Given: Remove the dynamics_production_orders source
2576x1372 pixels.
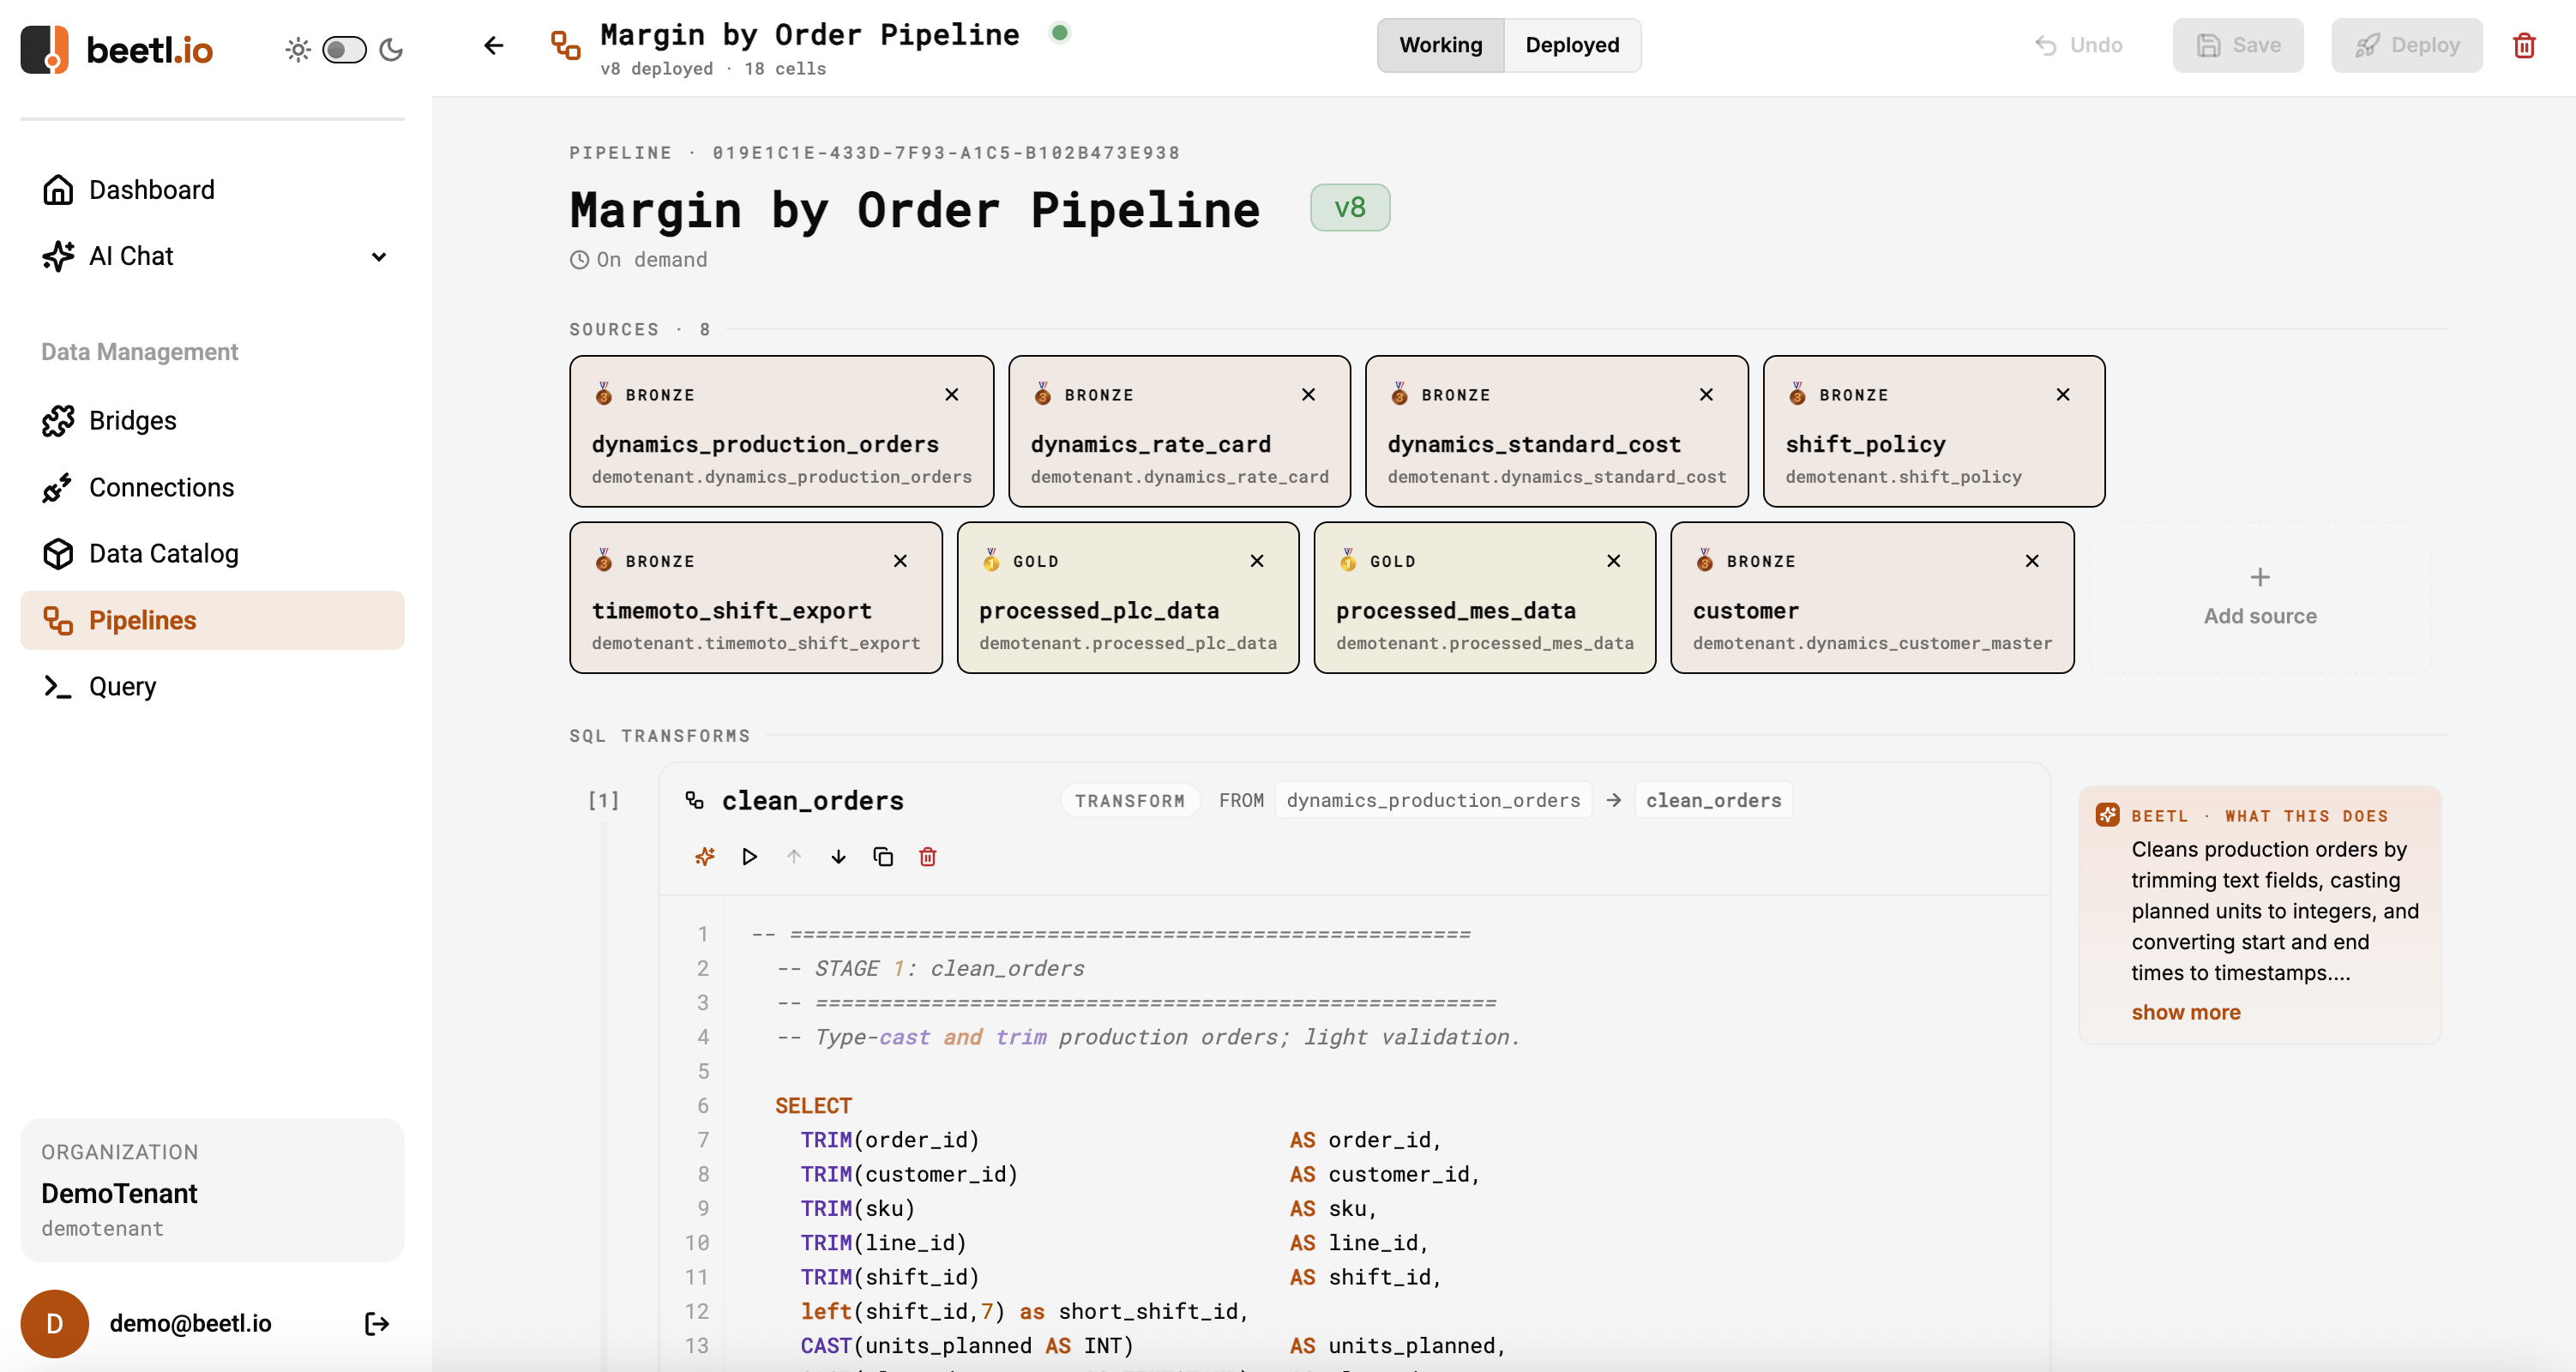Looking at the screenshot, I should coord(952,395).
